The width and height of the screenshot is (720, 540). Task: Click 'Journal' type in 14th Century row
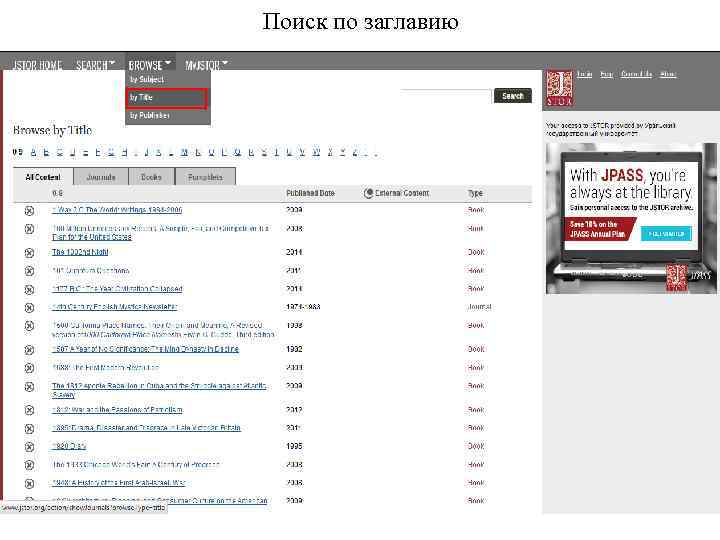[479, 307]
